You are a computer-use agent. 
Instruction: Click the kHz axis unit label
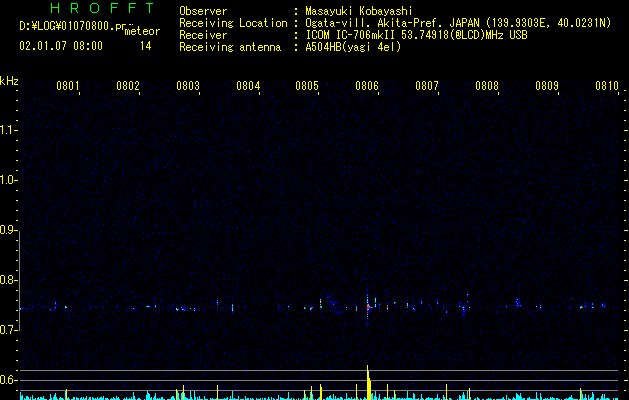pos(9,81)
